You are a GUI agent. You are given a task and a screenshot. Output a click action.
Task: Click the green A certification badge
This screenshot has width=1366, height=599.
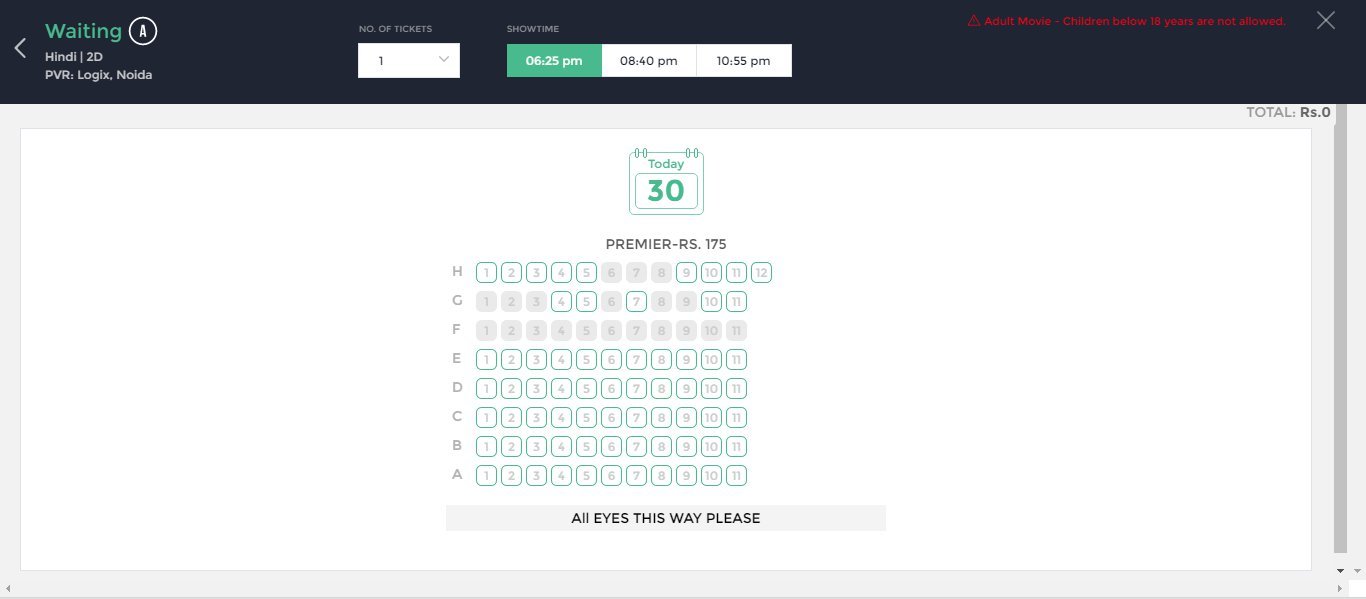pos(141,30)
